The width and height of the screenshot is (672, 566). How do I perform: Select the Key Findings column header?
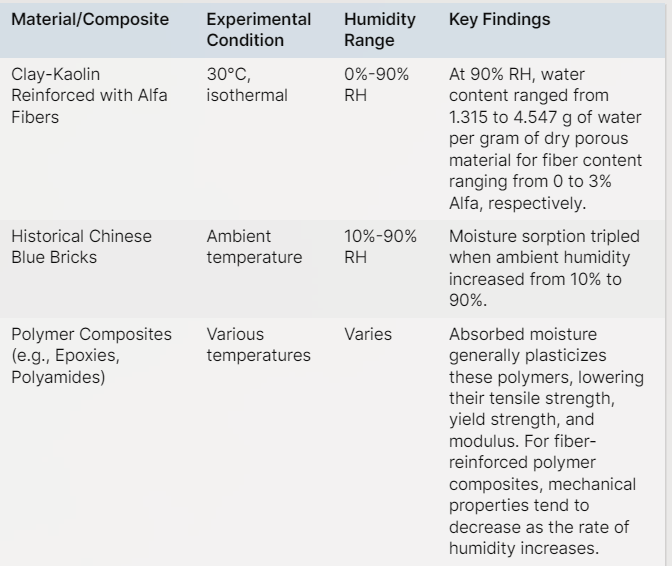(x=497, y=20)
